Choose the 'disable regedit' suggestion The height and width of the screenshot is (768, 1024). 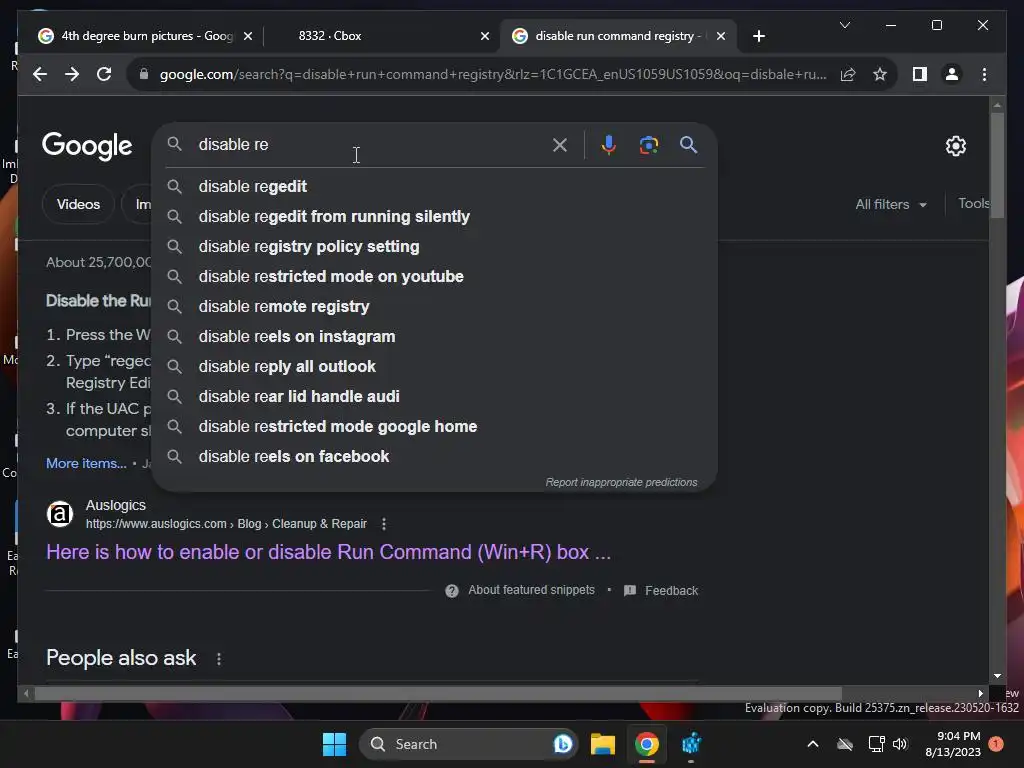click(434, 187)
